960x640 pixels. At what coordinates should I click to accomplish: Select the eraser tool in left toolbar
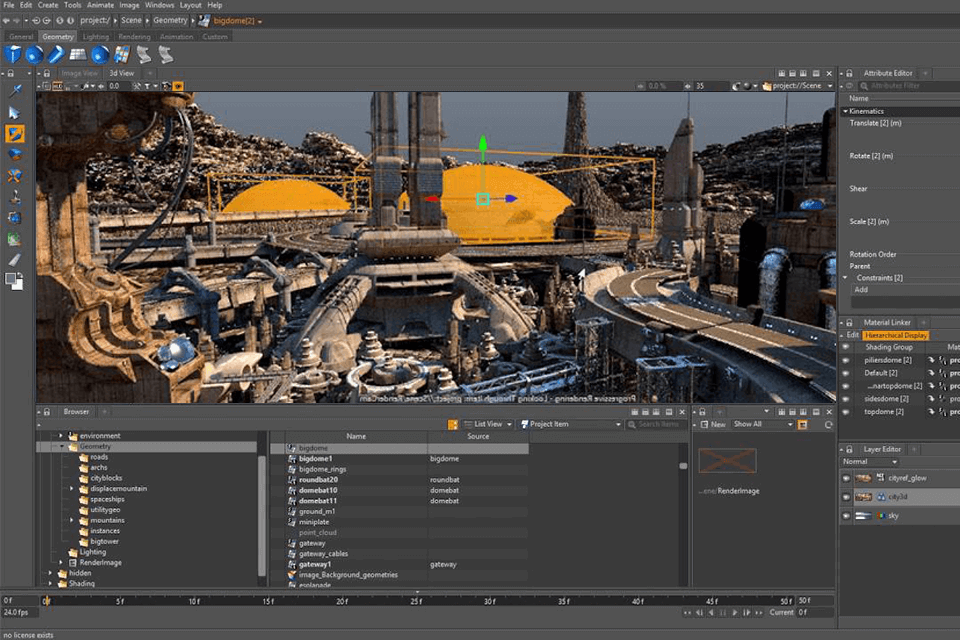pyautogui.click(x=14, y=259)
